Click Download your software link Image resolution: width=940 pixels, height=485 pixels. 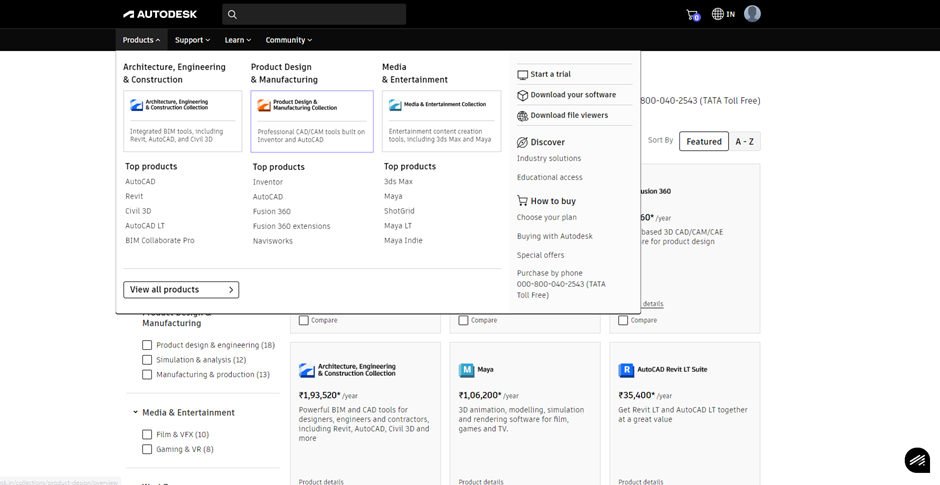(573, 95)
